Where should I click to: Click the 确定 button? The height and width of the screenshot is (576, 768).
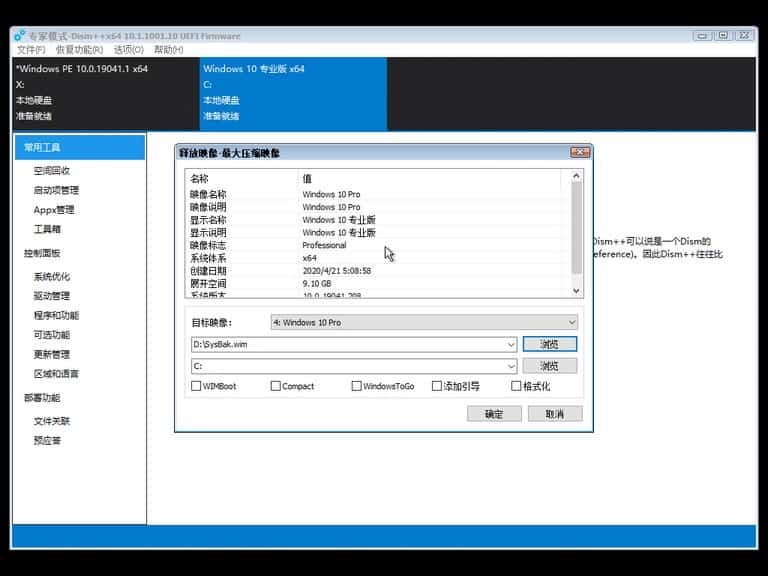point(494,414)
